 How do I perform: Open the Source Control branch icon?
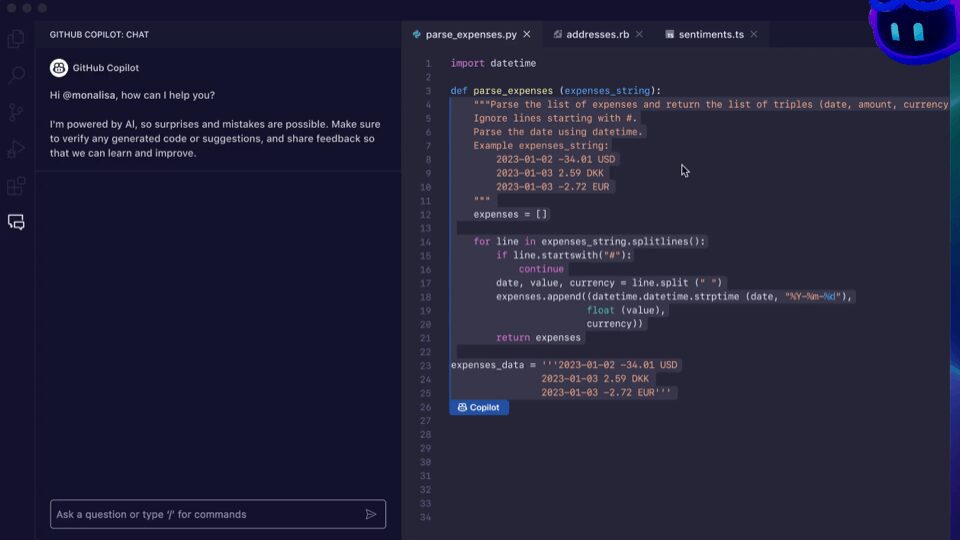16,112
